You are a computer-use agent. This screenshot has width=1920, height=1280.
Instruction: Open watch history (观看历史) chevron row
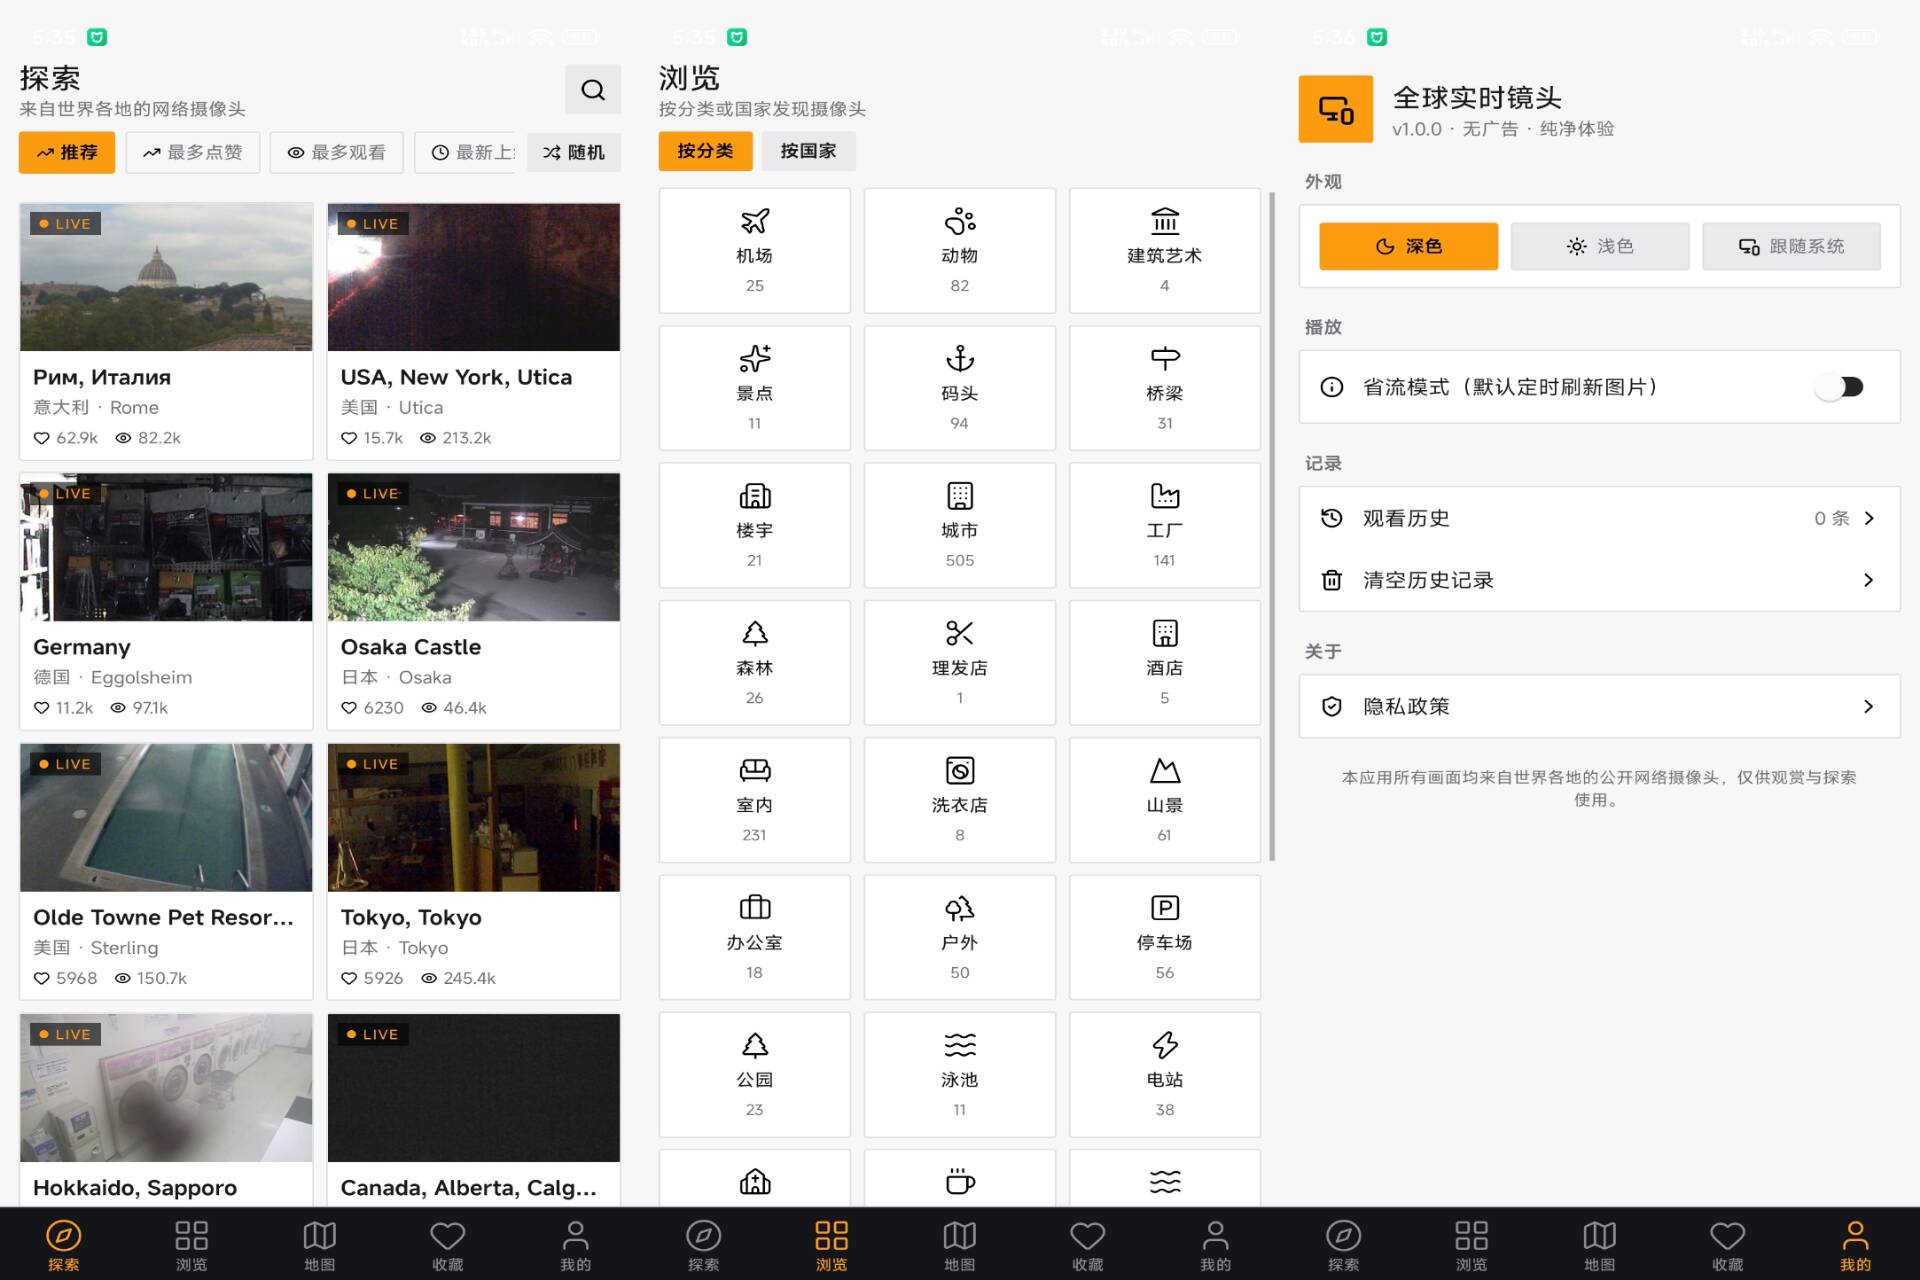click(x=1599, y=518)
